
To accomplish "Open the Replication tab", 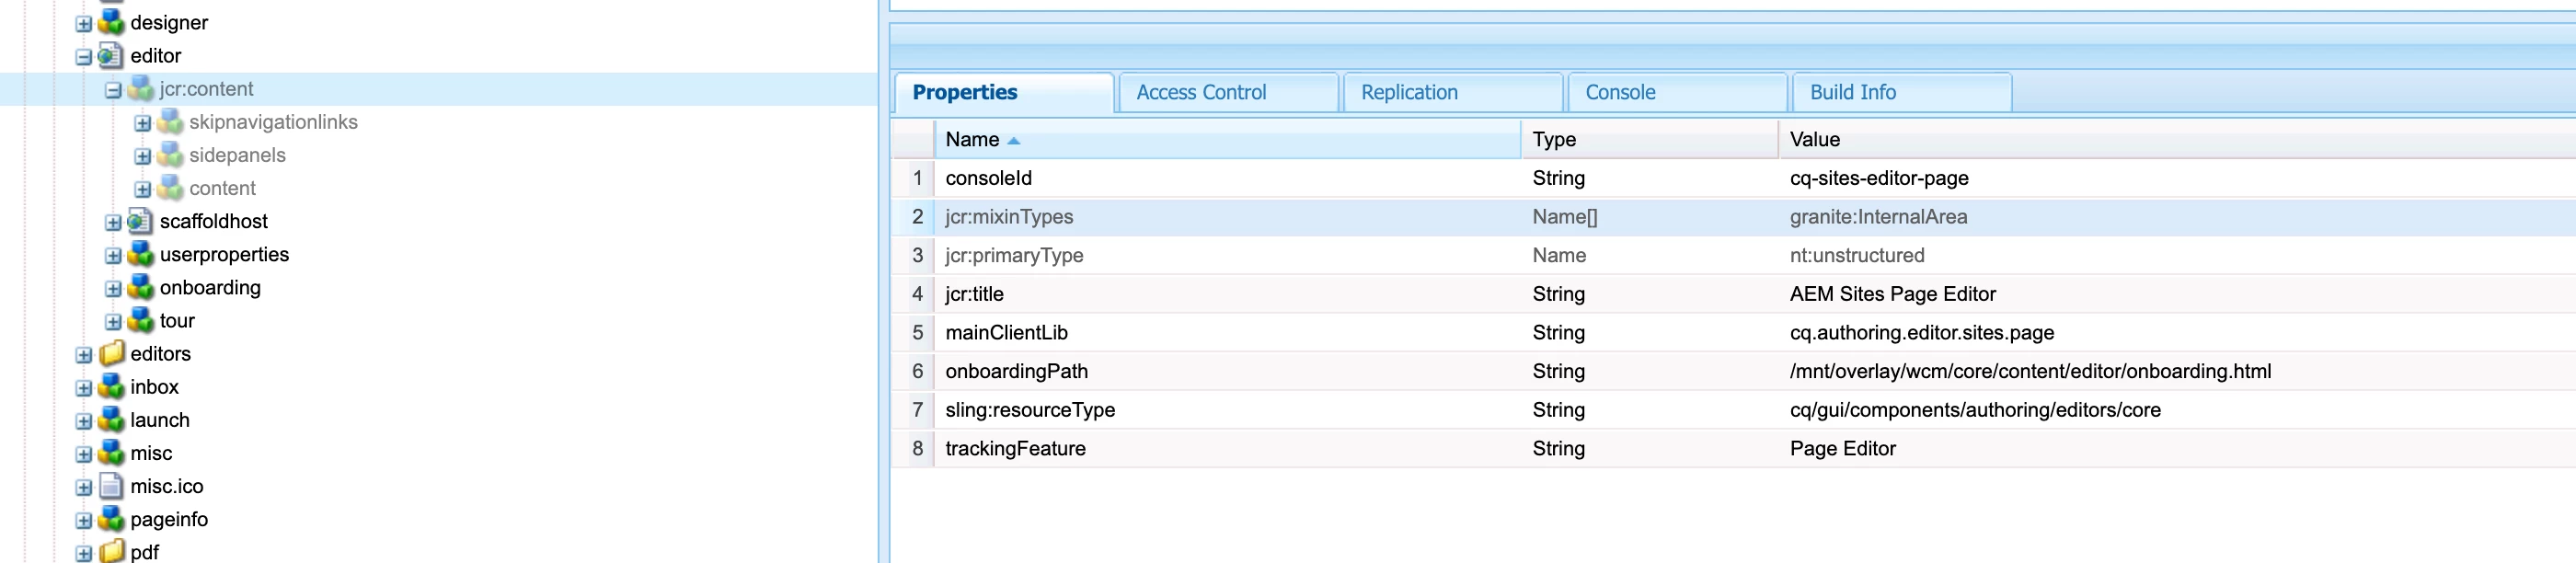I will point(1408,92).
